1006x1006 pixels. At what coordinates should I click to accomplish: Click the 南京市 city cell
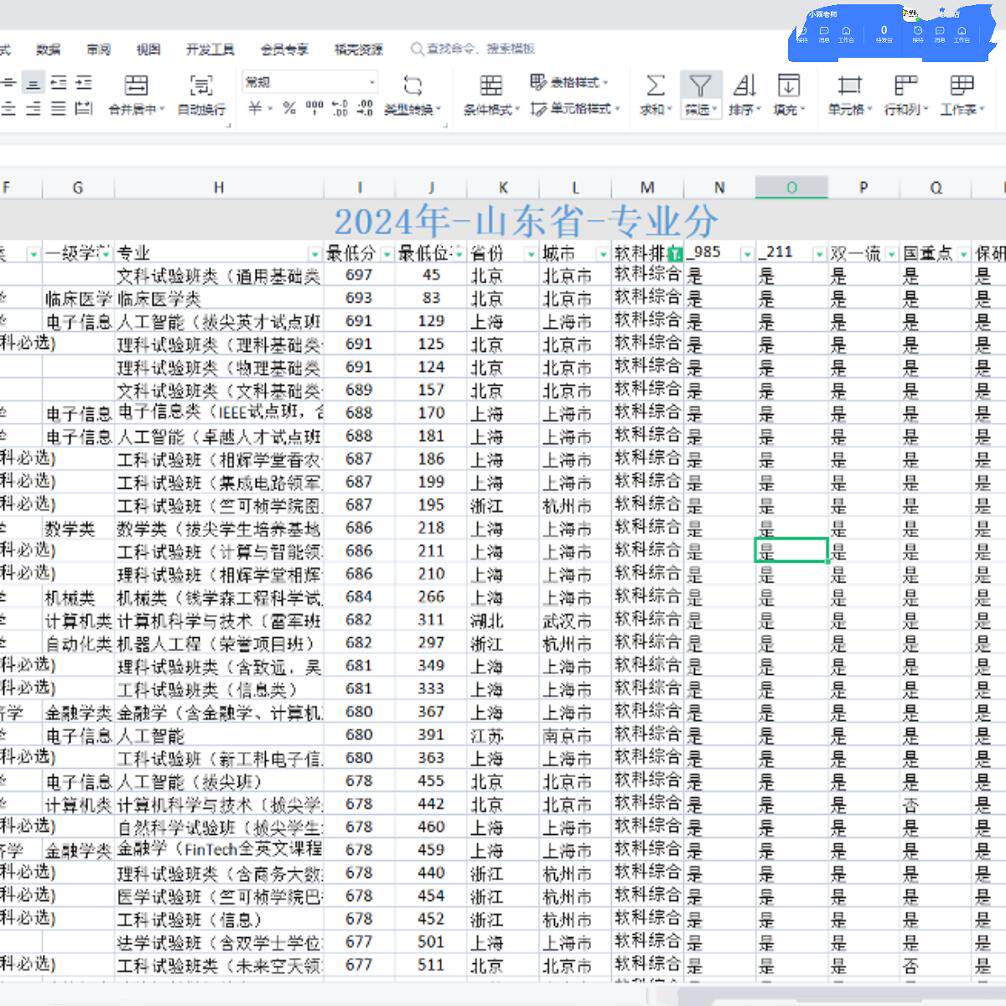pos(575,735)
